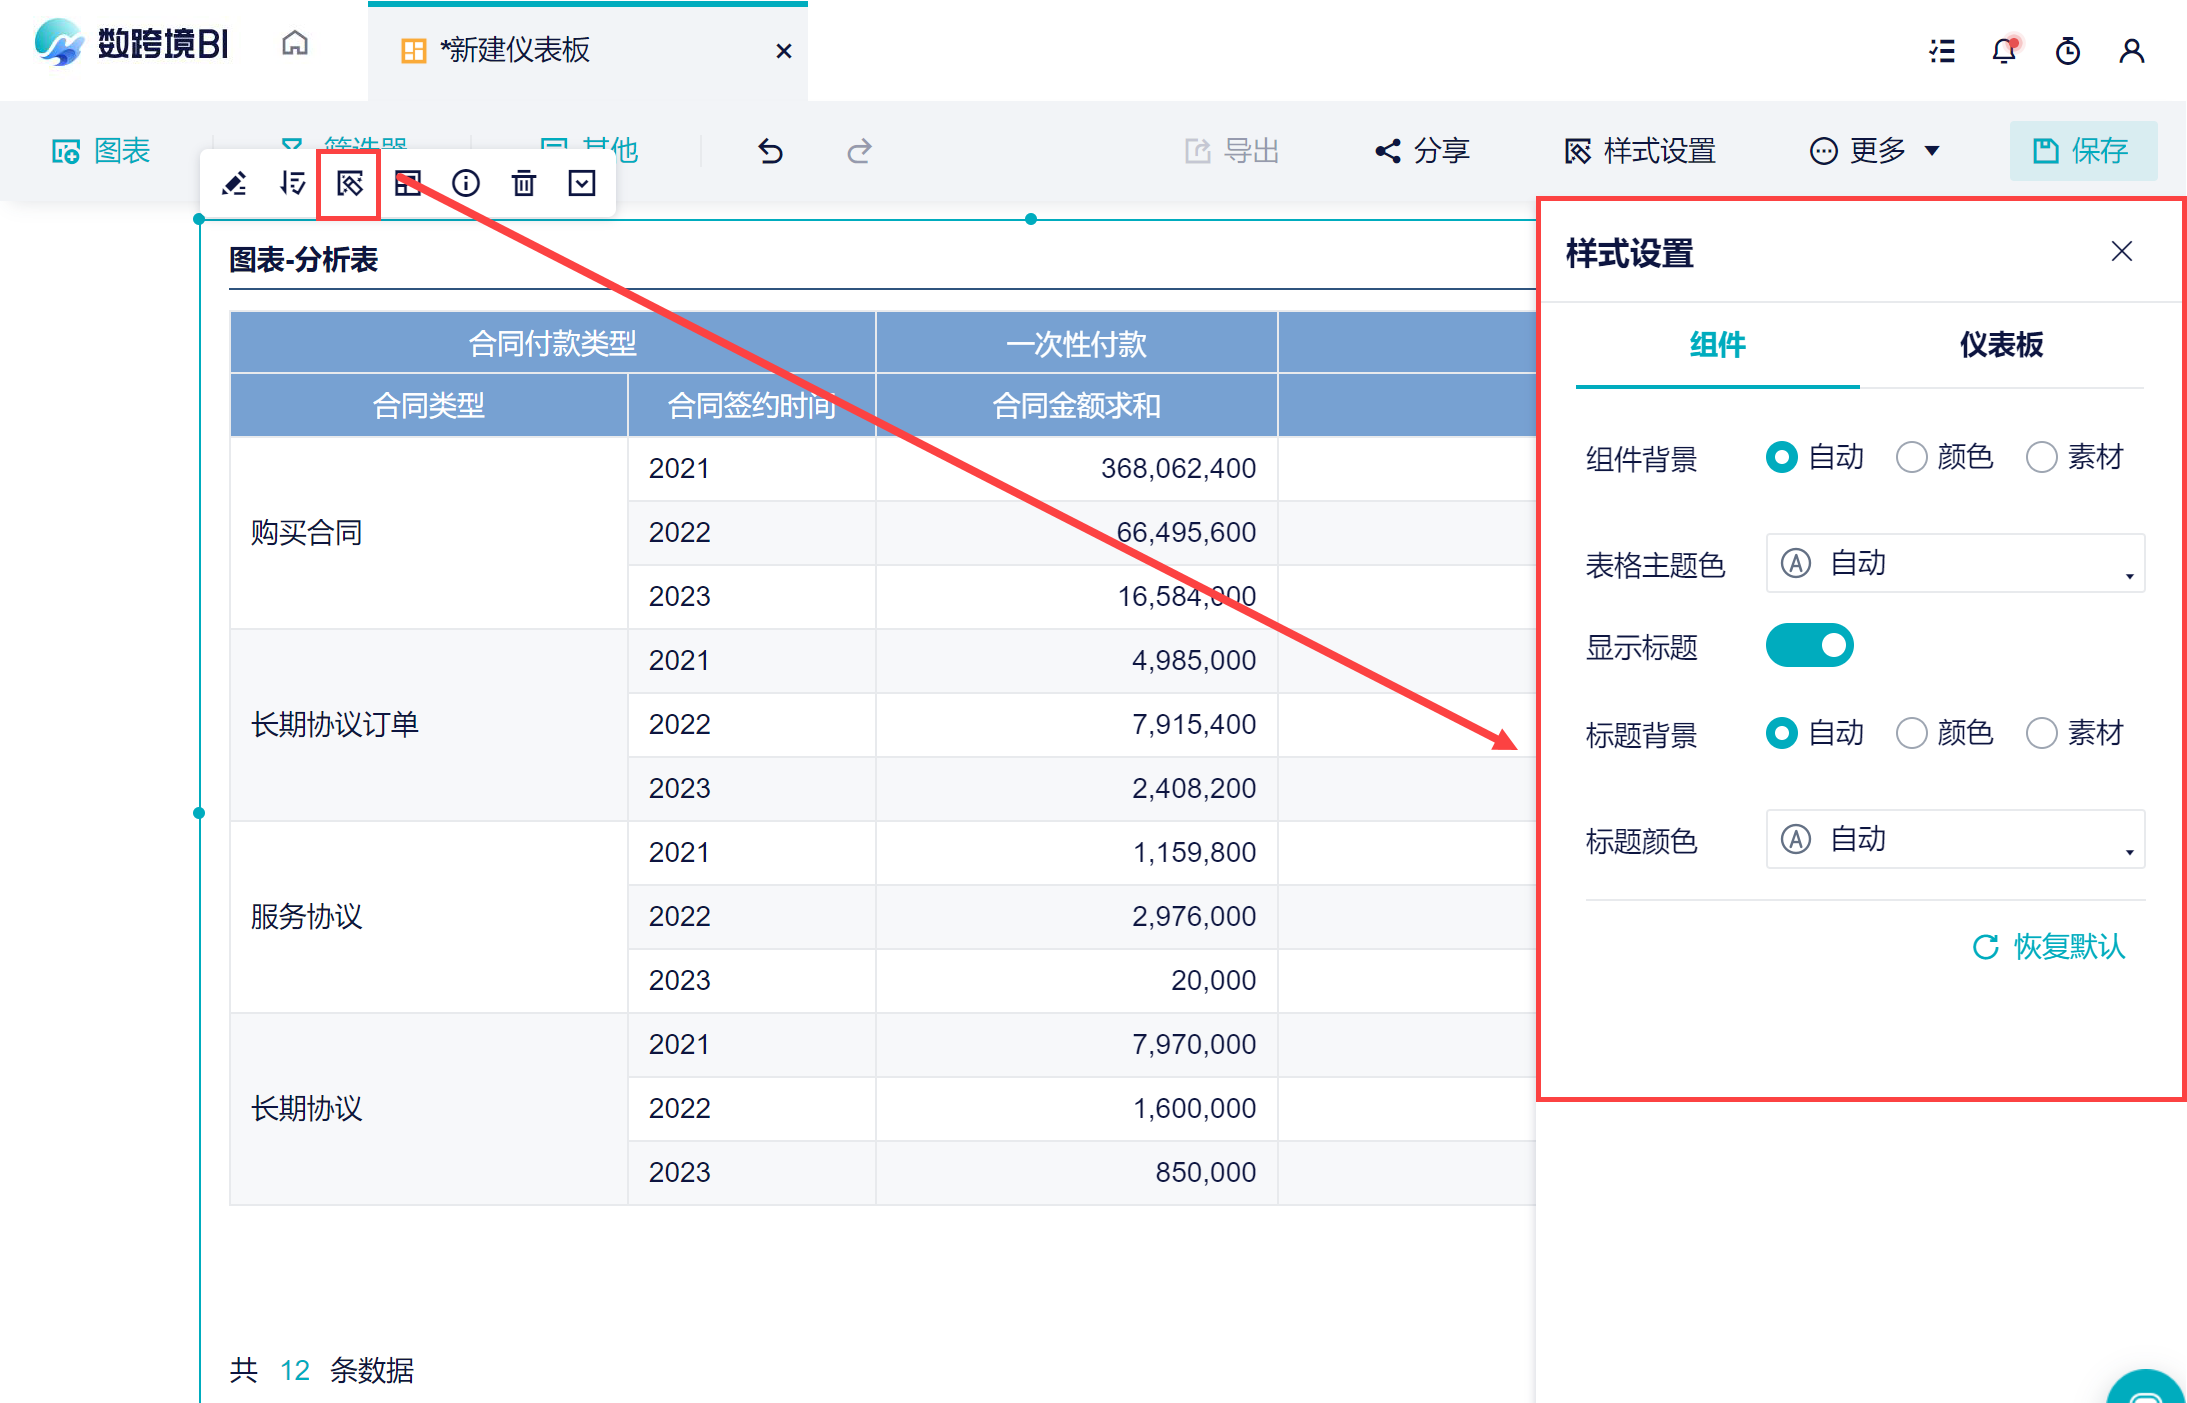Select the 组件 tab in style panel
2187x1403 pixels.
[x=1717, y=345]
